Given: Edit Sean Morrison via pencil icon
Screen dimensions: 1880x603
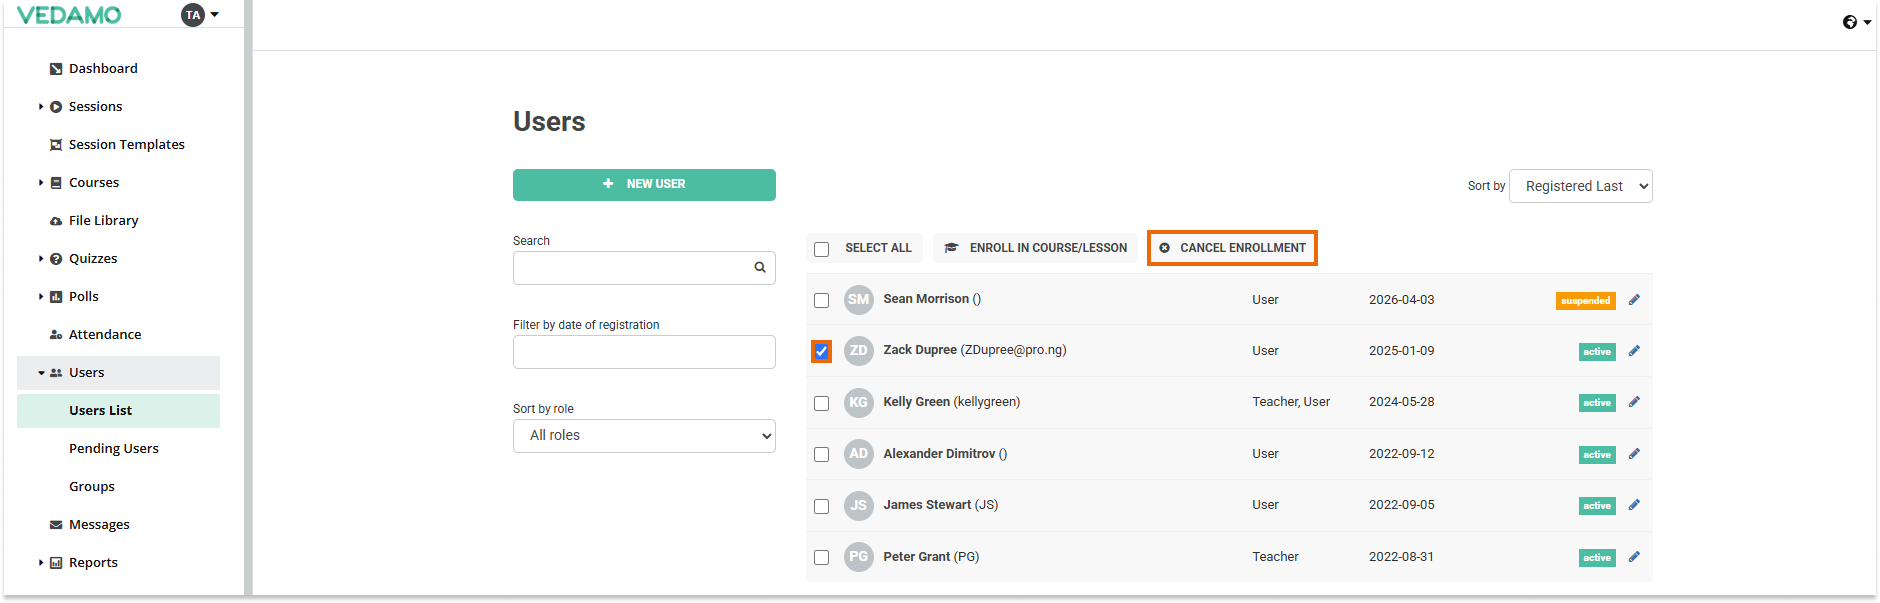Looking at the screenshot, I should [1634, 300].
